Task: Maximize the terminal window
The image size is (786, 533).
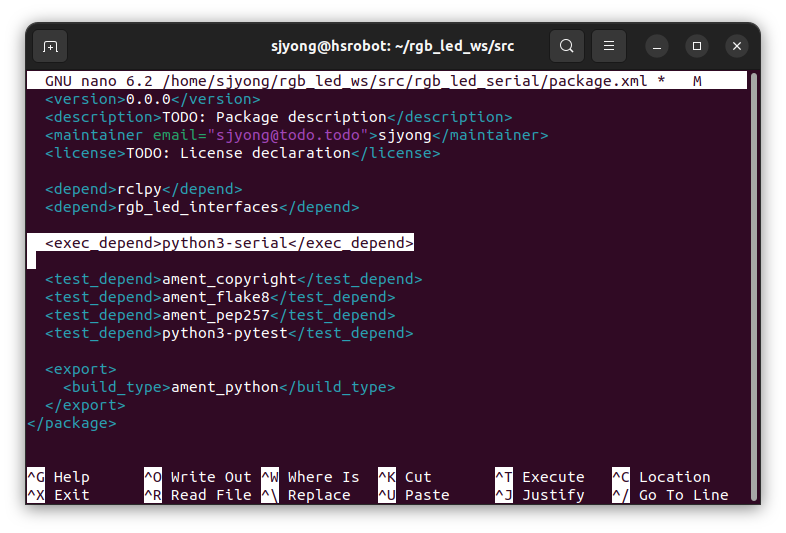Action: pos(697,47)
